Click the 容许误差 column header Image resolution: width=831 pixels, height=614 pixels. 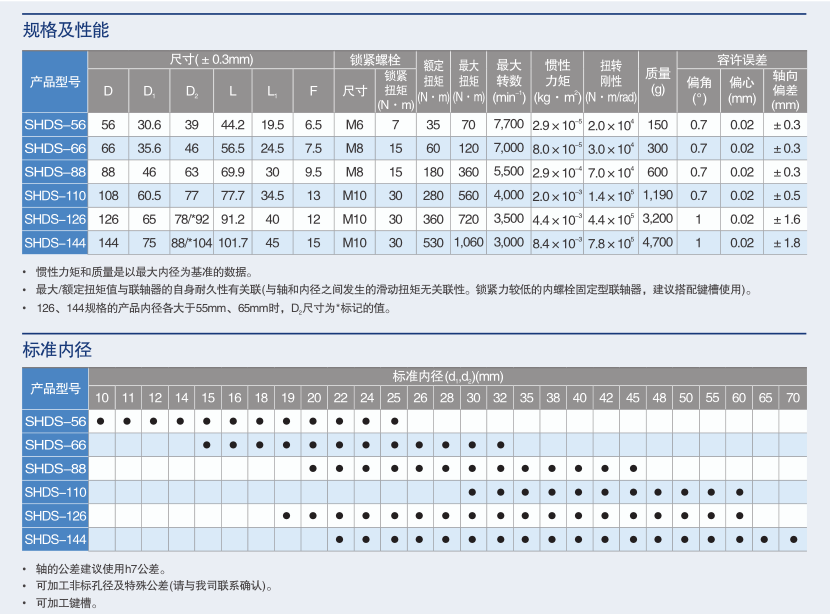click(x=741, y=59)
